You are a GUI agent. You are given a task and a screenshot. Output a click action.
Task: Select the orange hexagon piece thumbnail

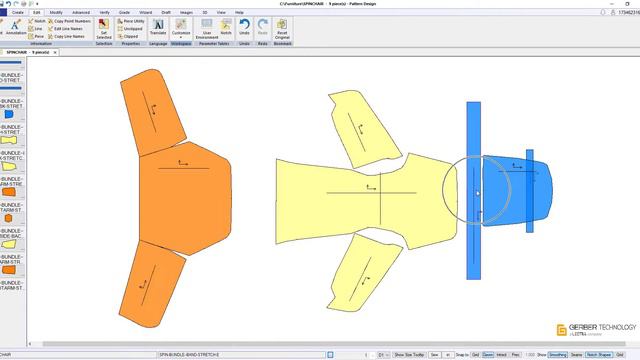[x=8, y=218]
